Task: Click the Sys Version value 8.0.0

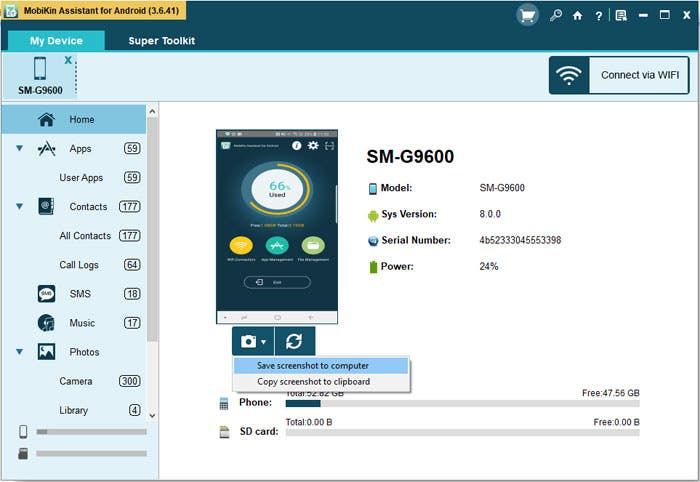Action: point(490,214)
